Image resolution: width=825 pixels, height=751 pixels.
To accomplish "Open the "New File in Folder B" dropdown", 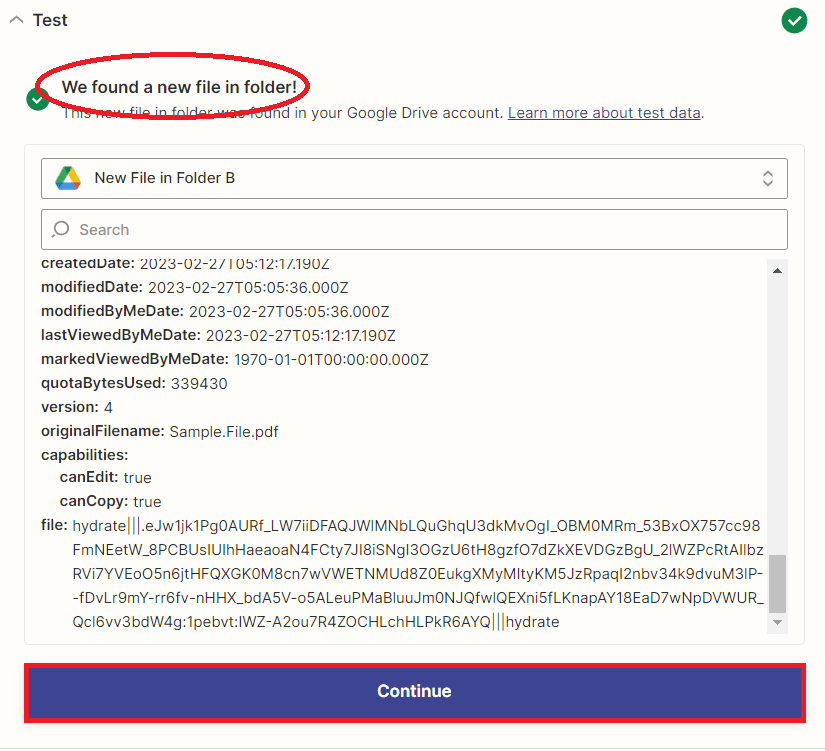I will pos(413,178).
